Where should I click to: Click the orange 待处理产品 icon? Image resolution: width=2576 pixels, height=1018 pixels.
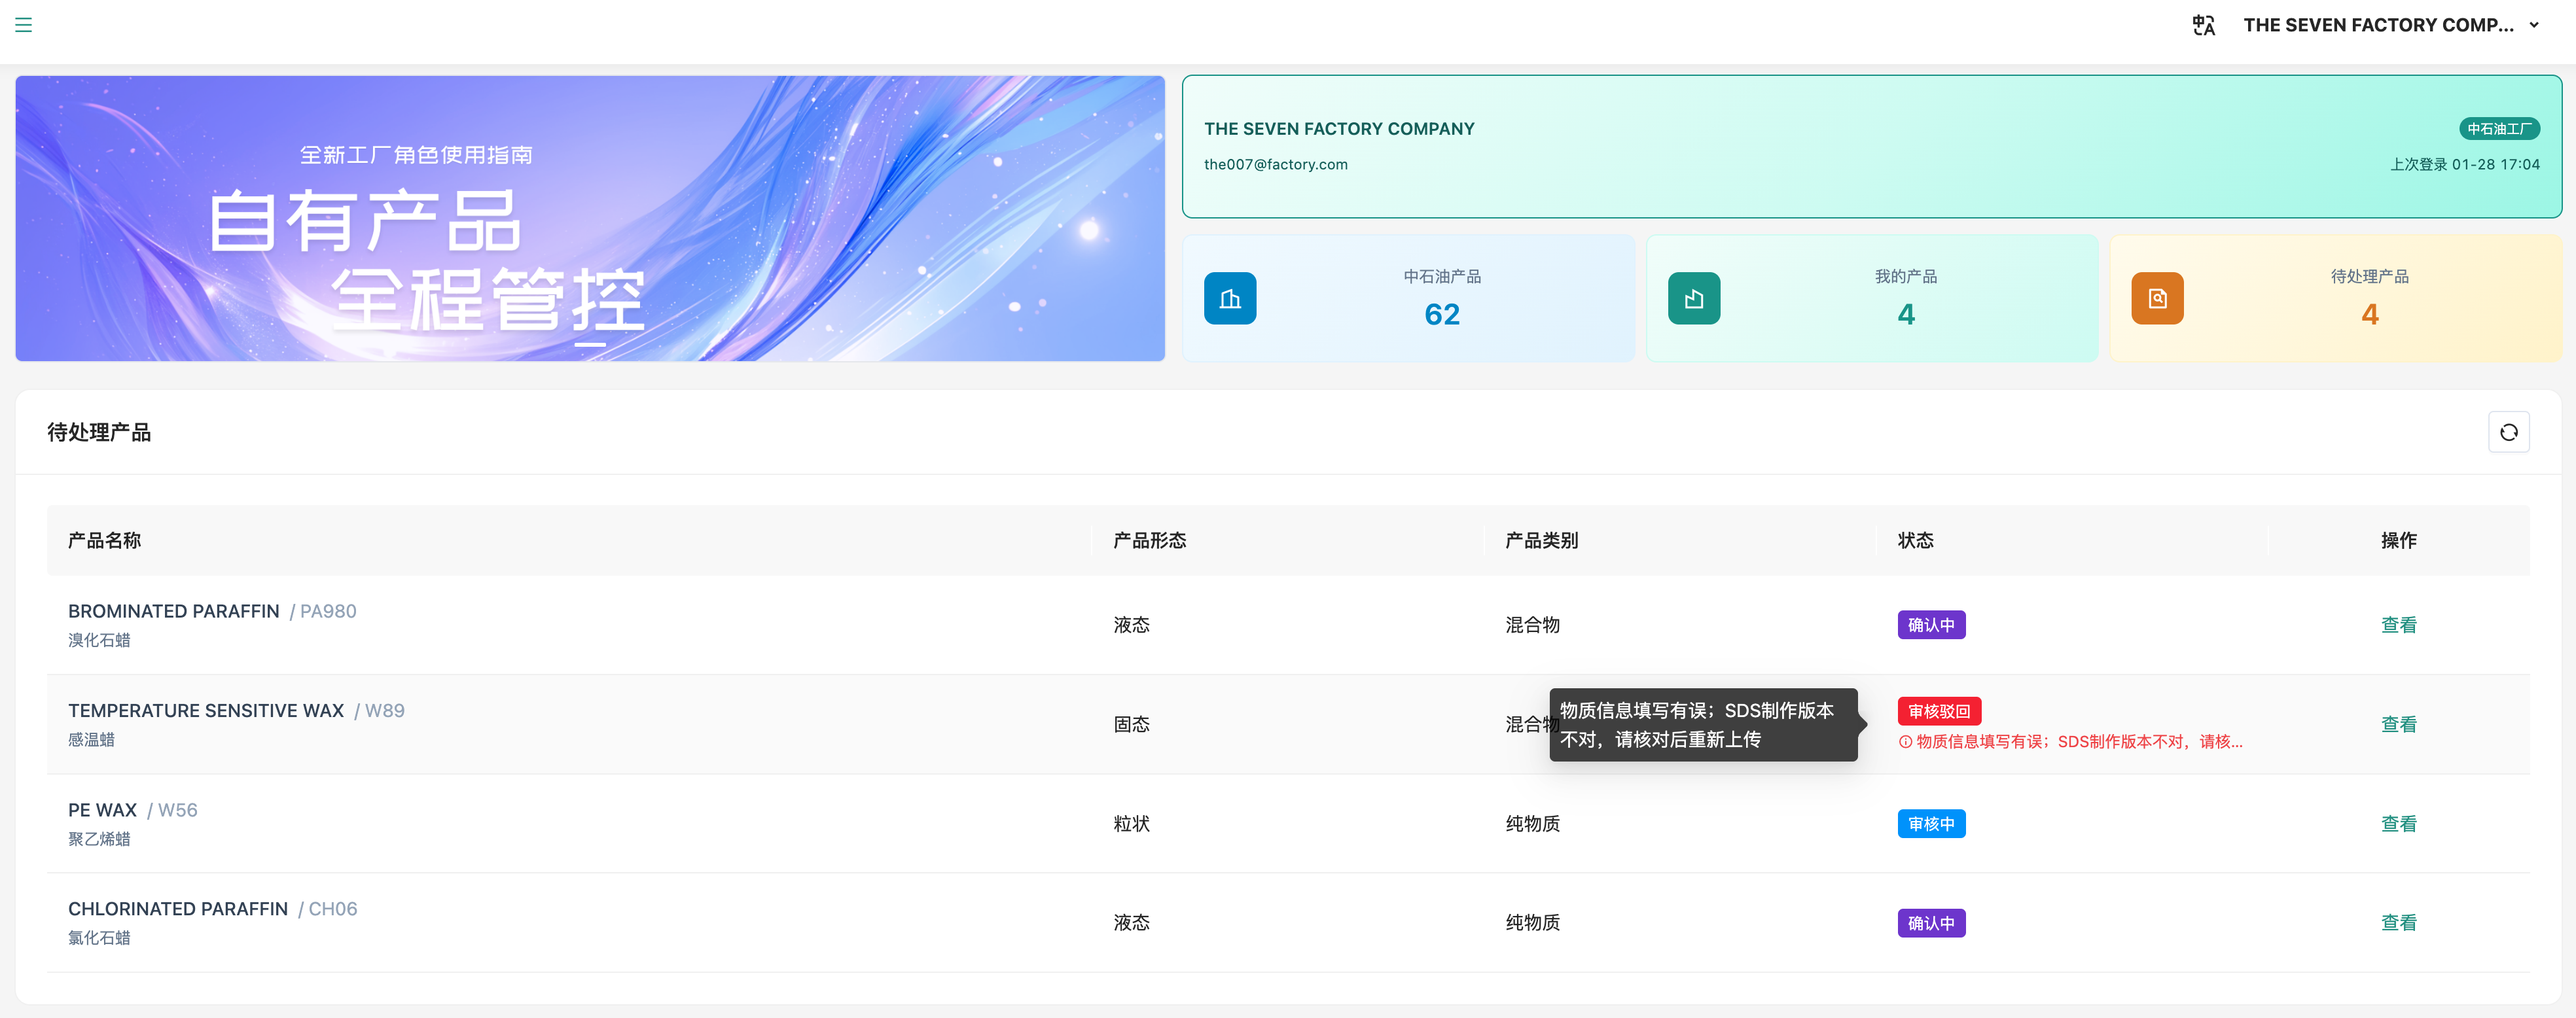(2157, 298)
